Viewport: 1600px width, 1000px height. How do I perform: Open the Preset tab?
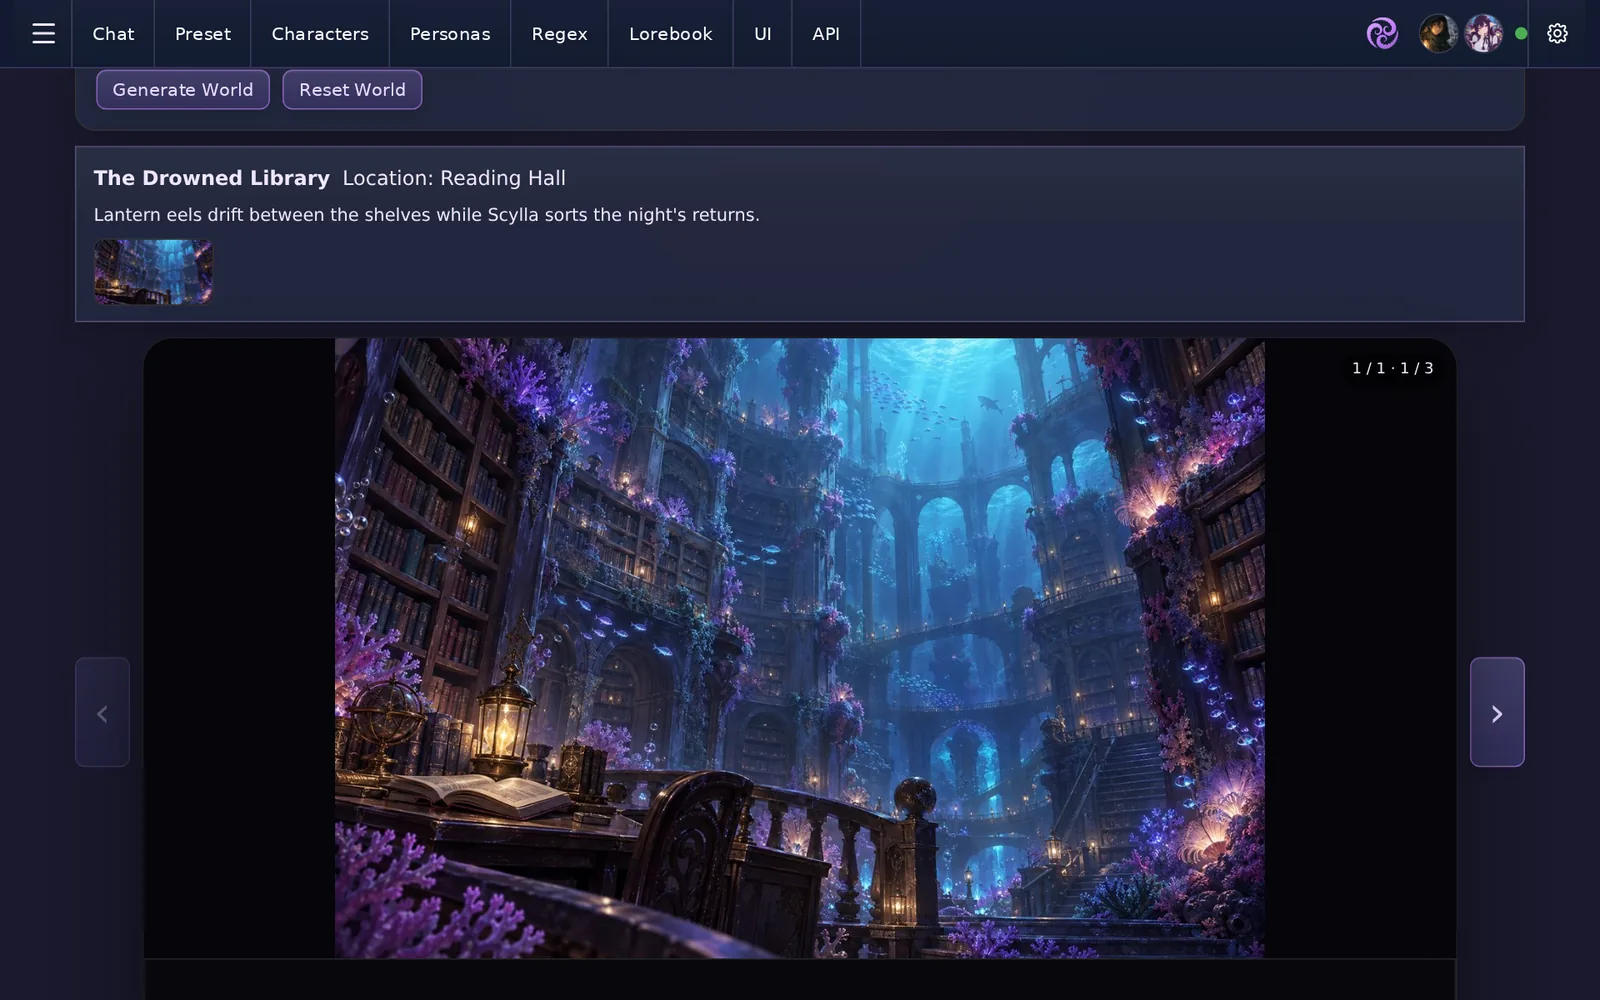tap(203, 34)
